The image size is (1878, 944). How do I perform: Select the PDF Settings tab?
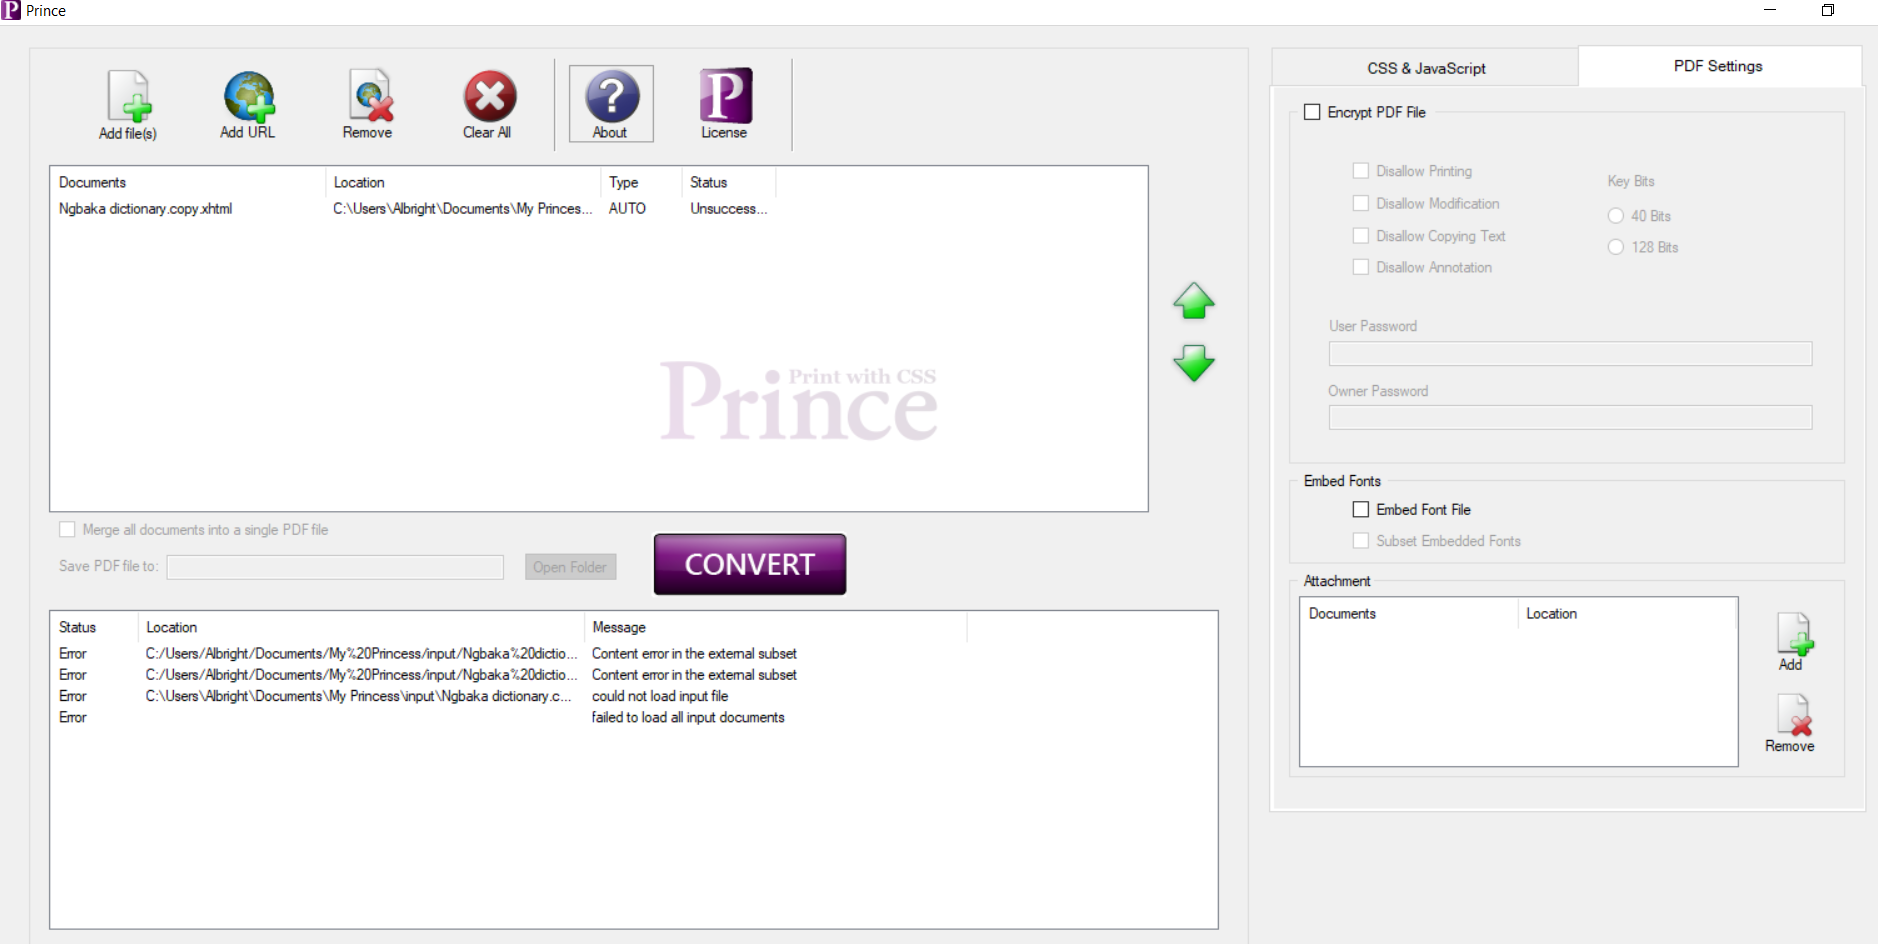click(1717, 66)
